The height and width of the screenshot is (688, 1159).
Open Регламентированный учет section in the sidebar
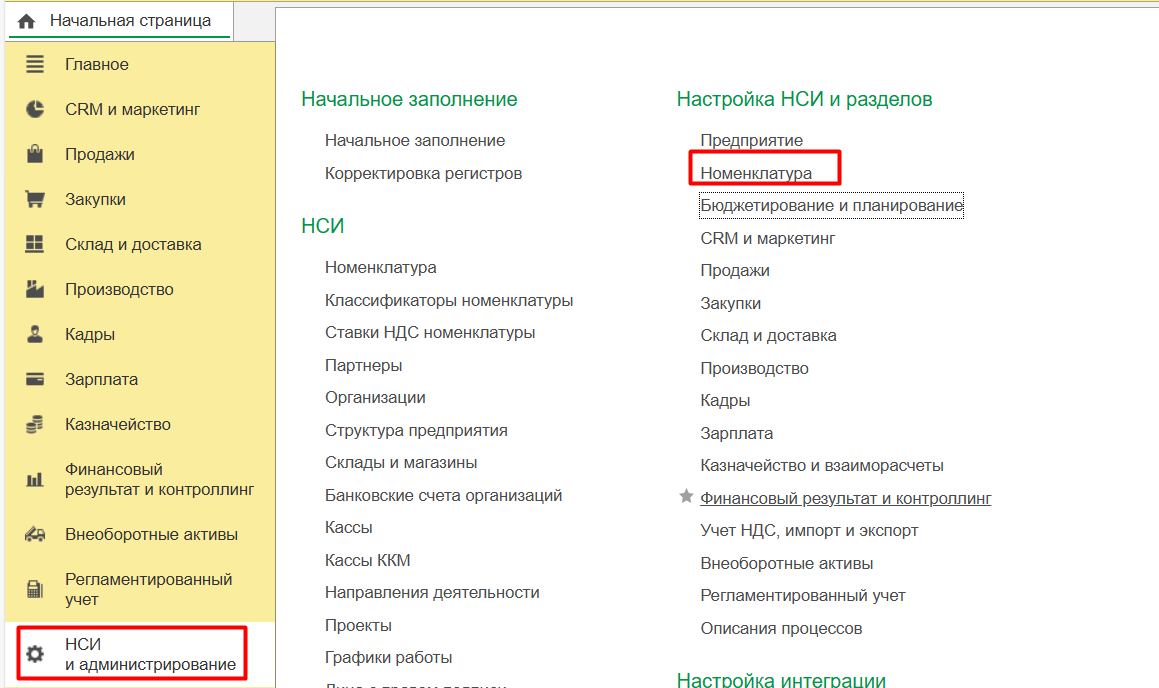tap(148, 589)
